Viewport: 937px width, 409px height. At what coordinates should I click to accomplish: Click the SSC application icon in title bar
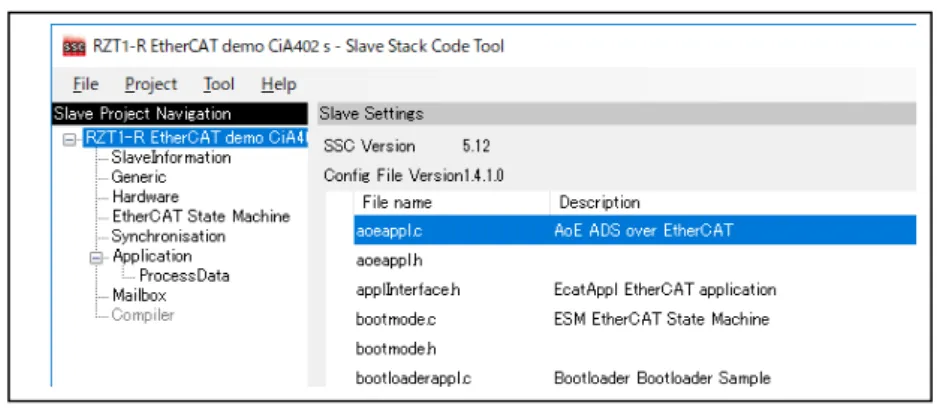coord(74,47)
